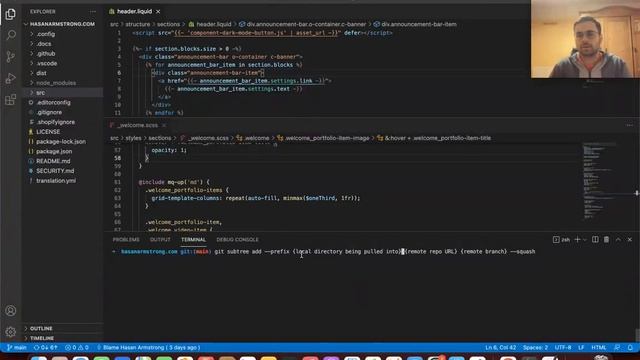
Task: Close the header.liquid editor tab
Action: pos(158,11)
